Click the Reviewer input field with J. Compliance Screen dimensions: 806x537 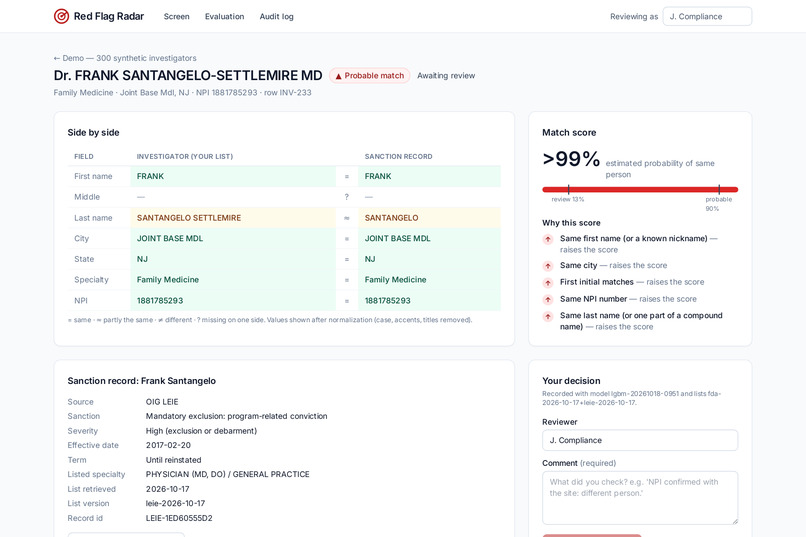[x=640, y=440]
